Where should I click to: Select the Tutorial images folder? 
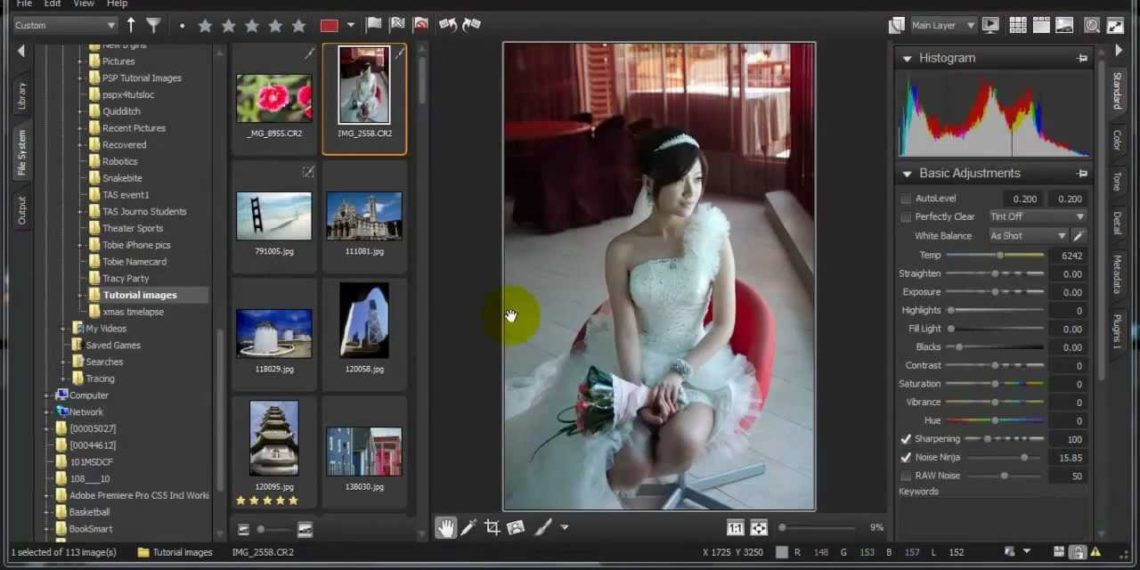click(139, 295)
